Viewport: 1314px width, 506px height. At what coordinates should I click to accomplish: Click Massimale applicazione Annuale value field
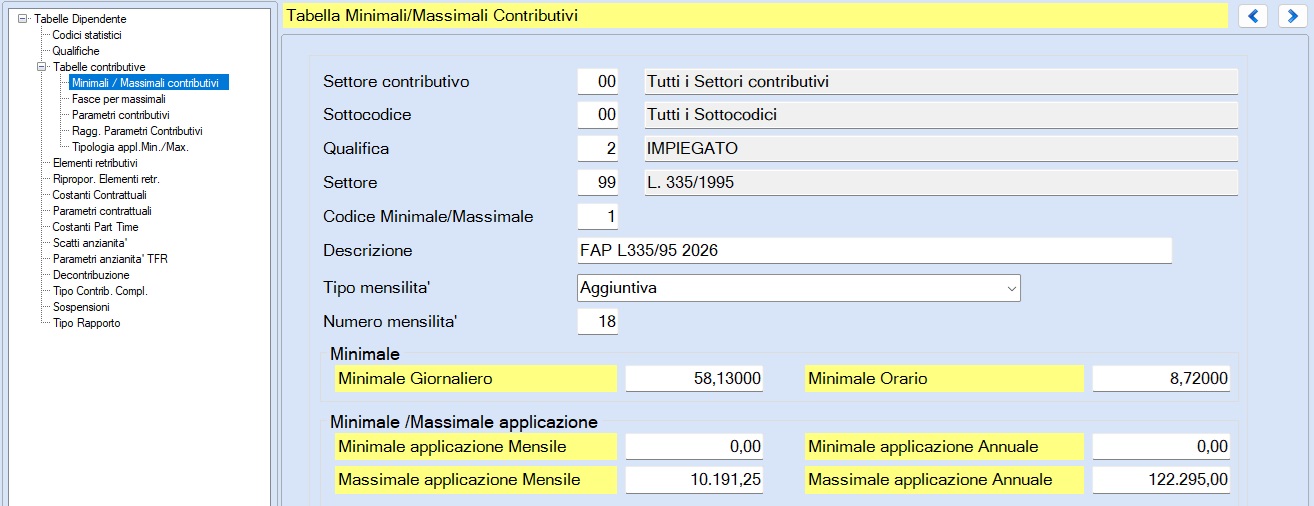tap(1161, 480)
